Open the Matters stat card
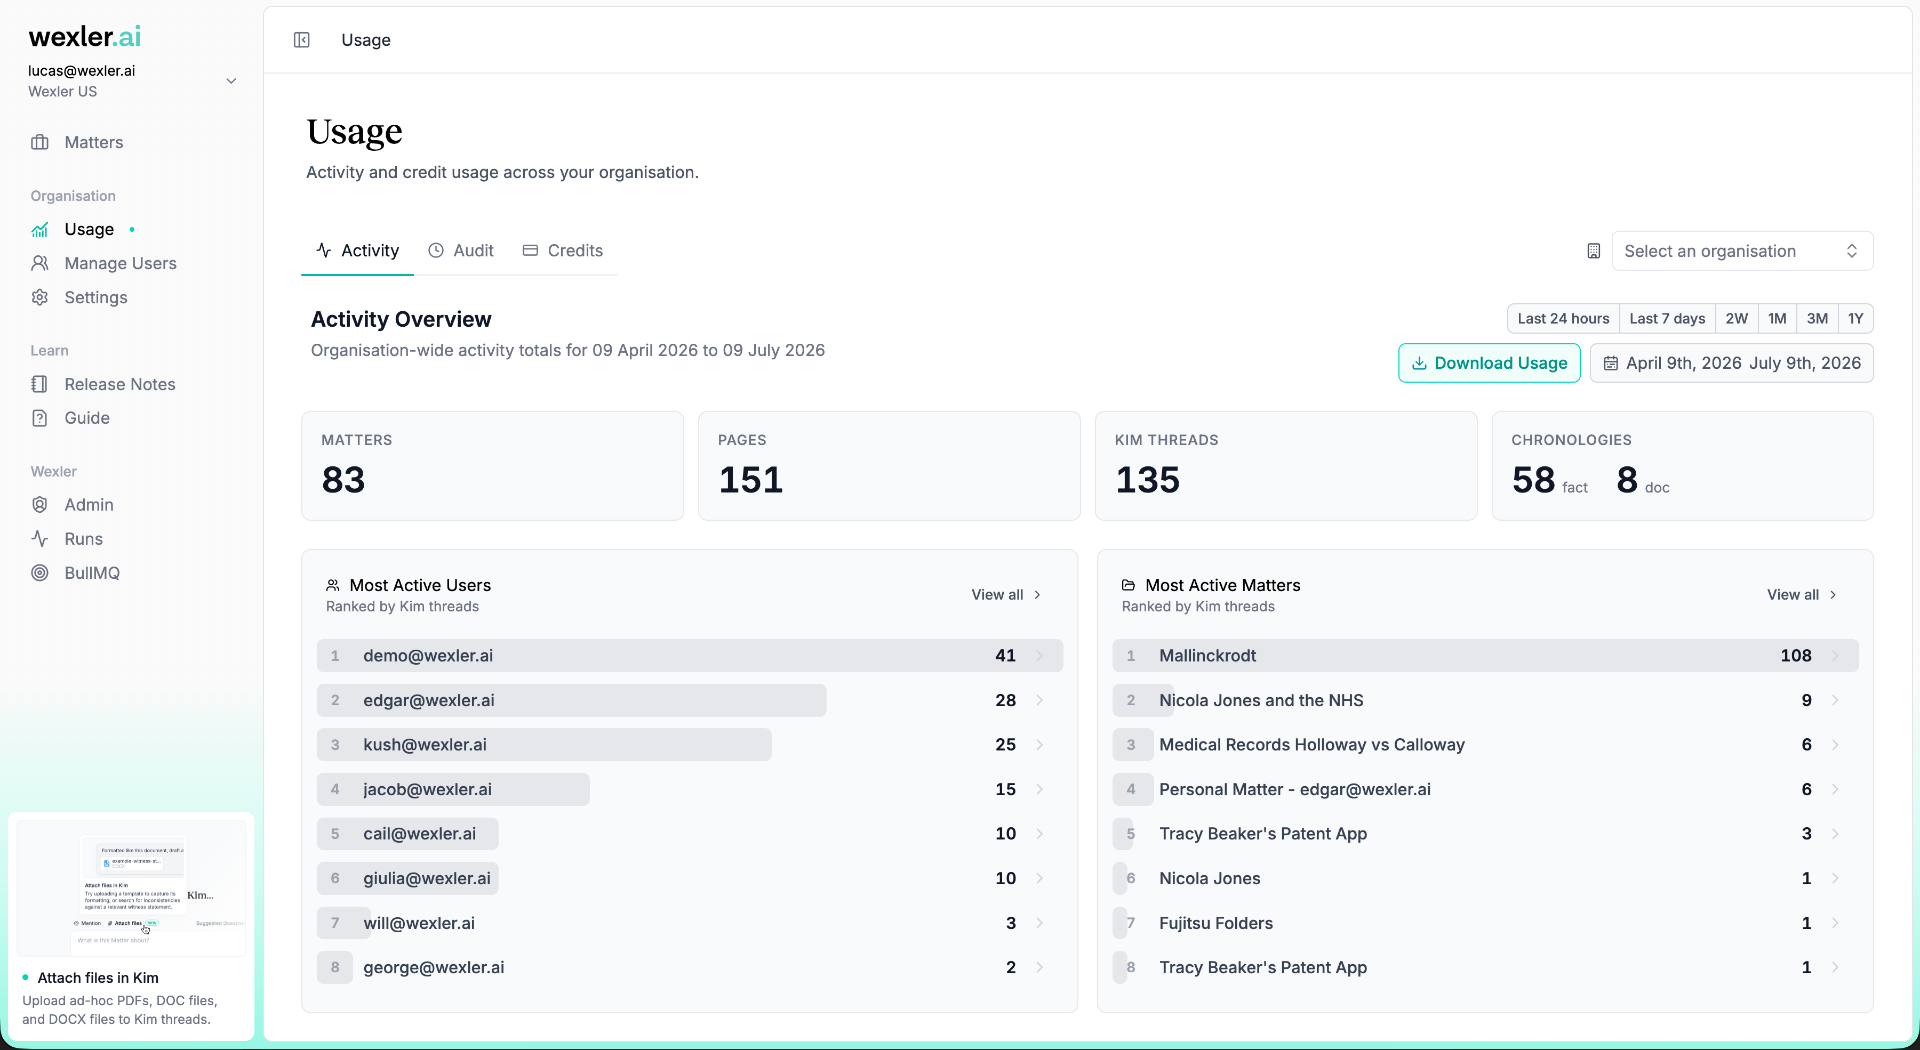The image size is (1920, 1050). [x=492, y=466]
